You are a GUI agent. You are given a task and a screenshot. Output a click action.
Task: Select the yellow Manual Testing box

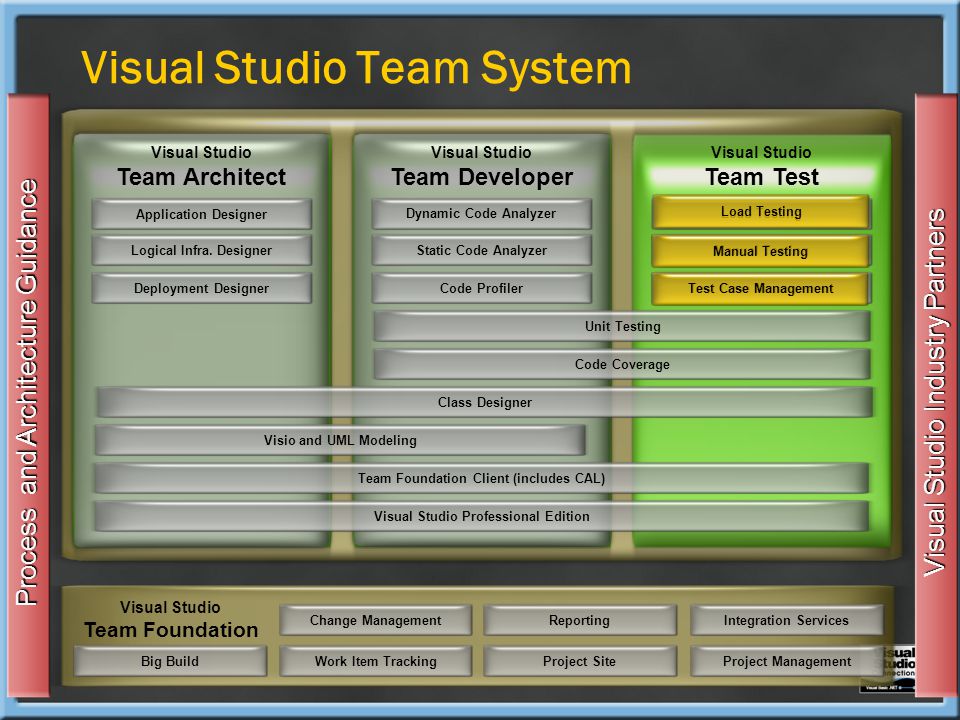(761, 251)
